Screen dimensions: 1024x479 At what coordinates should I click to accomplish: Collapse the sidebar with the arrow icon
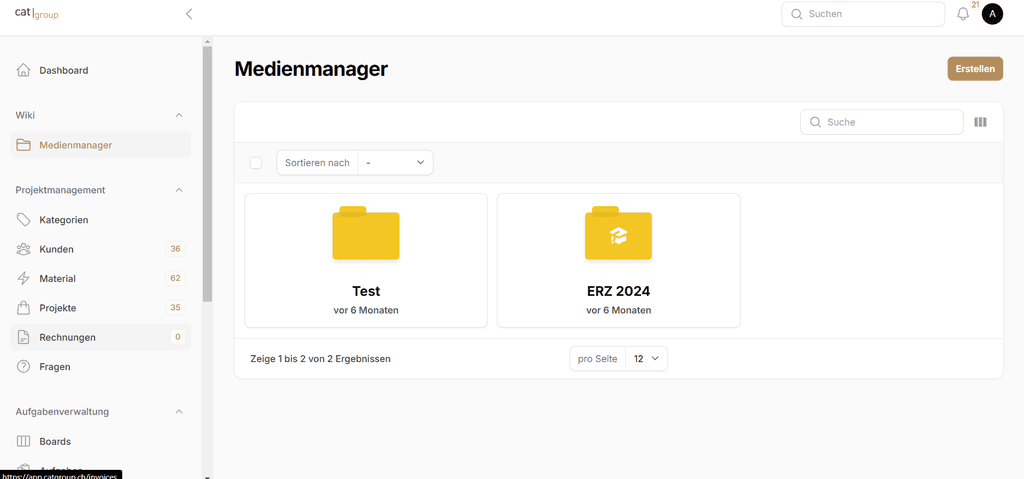pos(189,14)
